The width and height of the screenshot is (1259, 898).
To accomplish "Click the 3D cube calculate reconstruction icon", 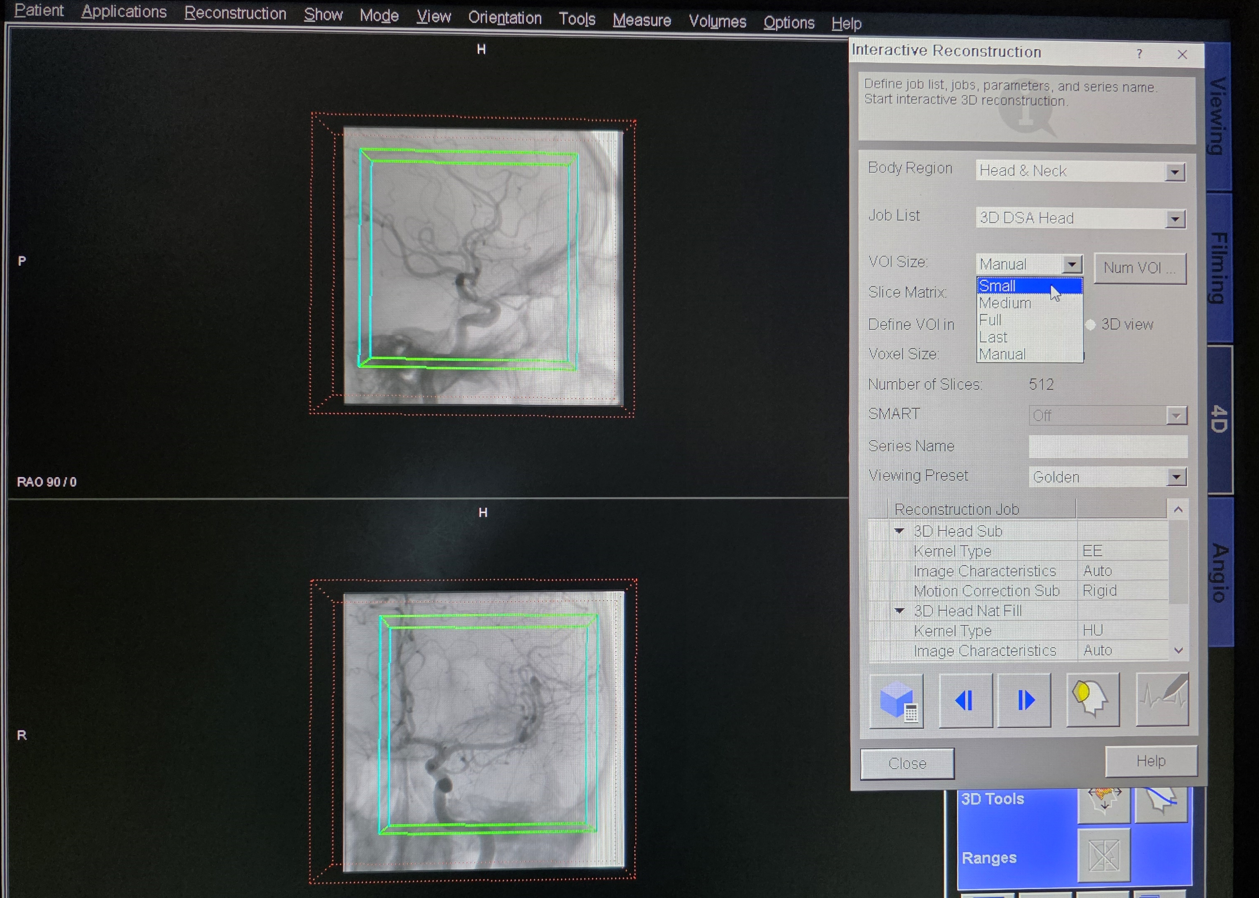I will point(897,700).
